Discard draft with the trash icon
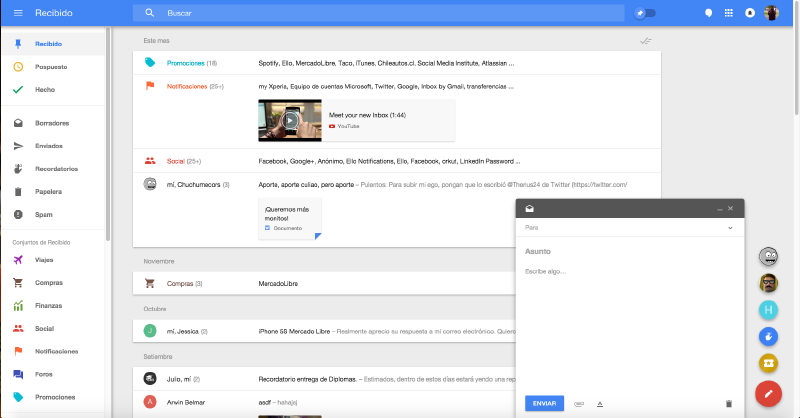 click(x=728, y=403)
